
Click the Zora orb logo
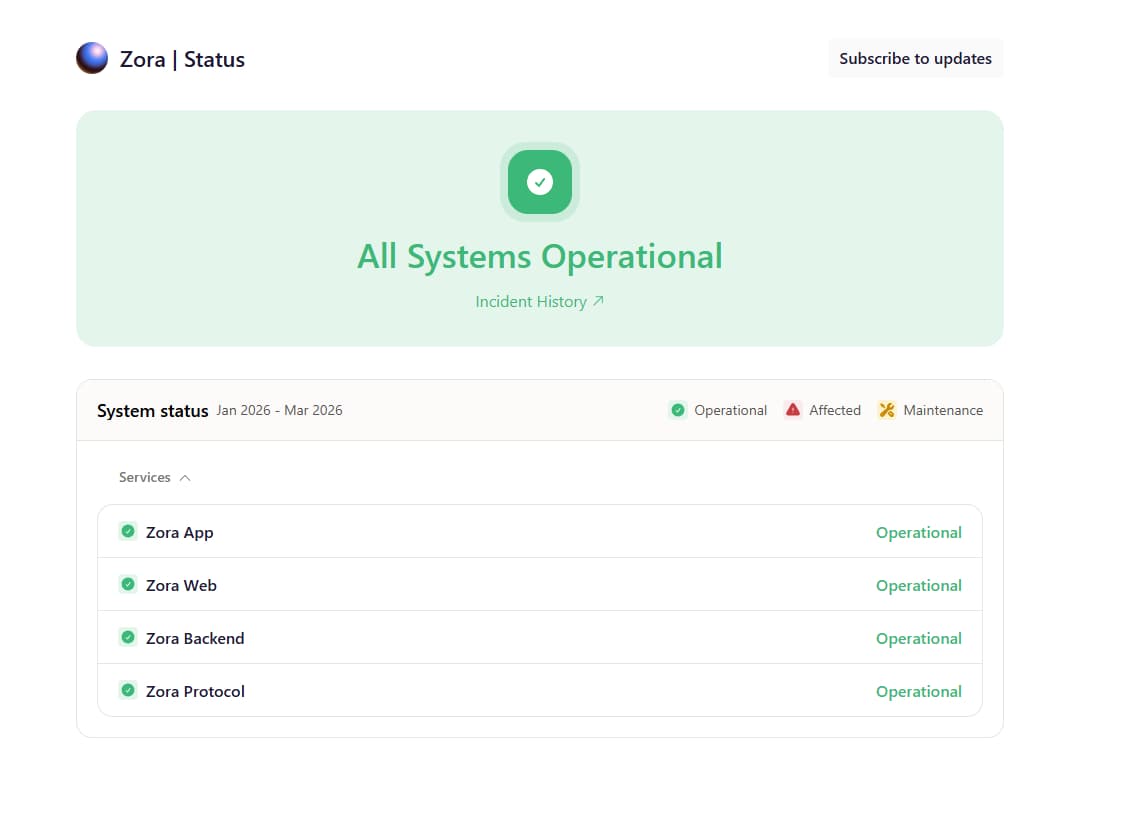point(92,58)
